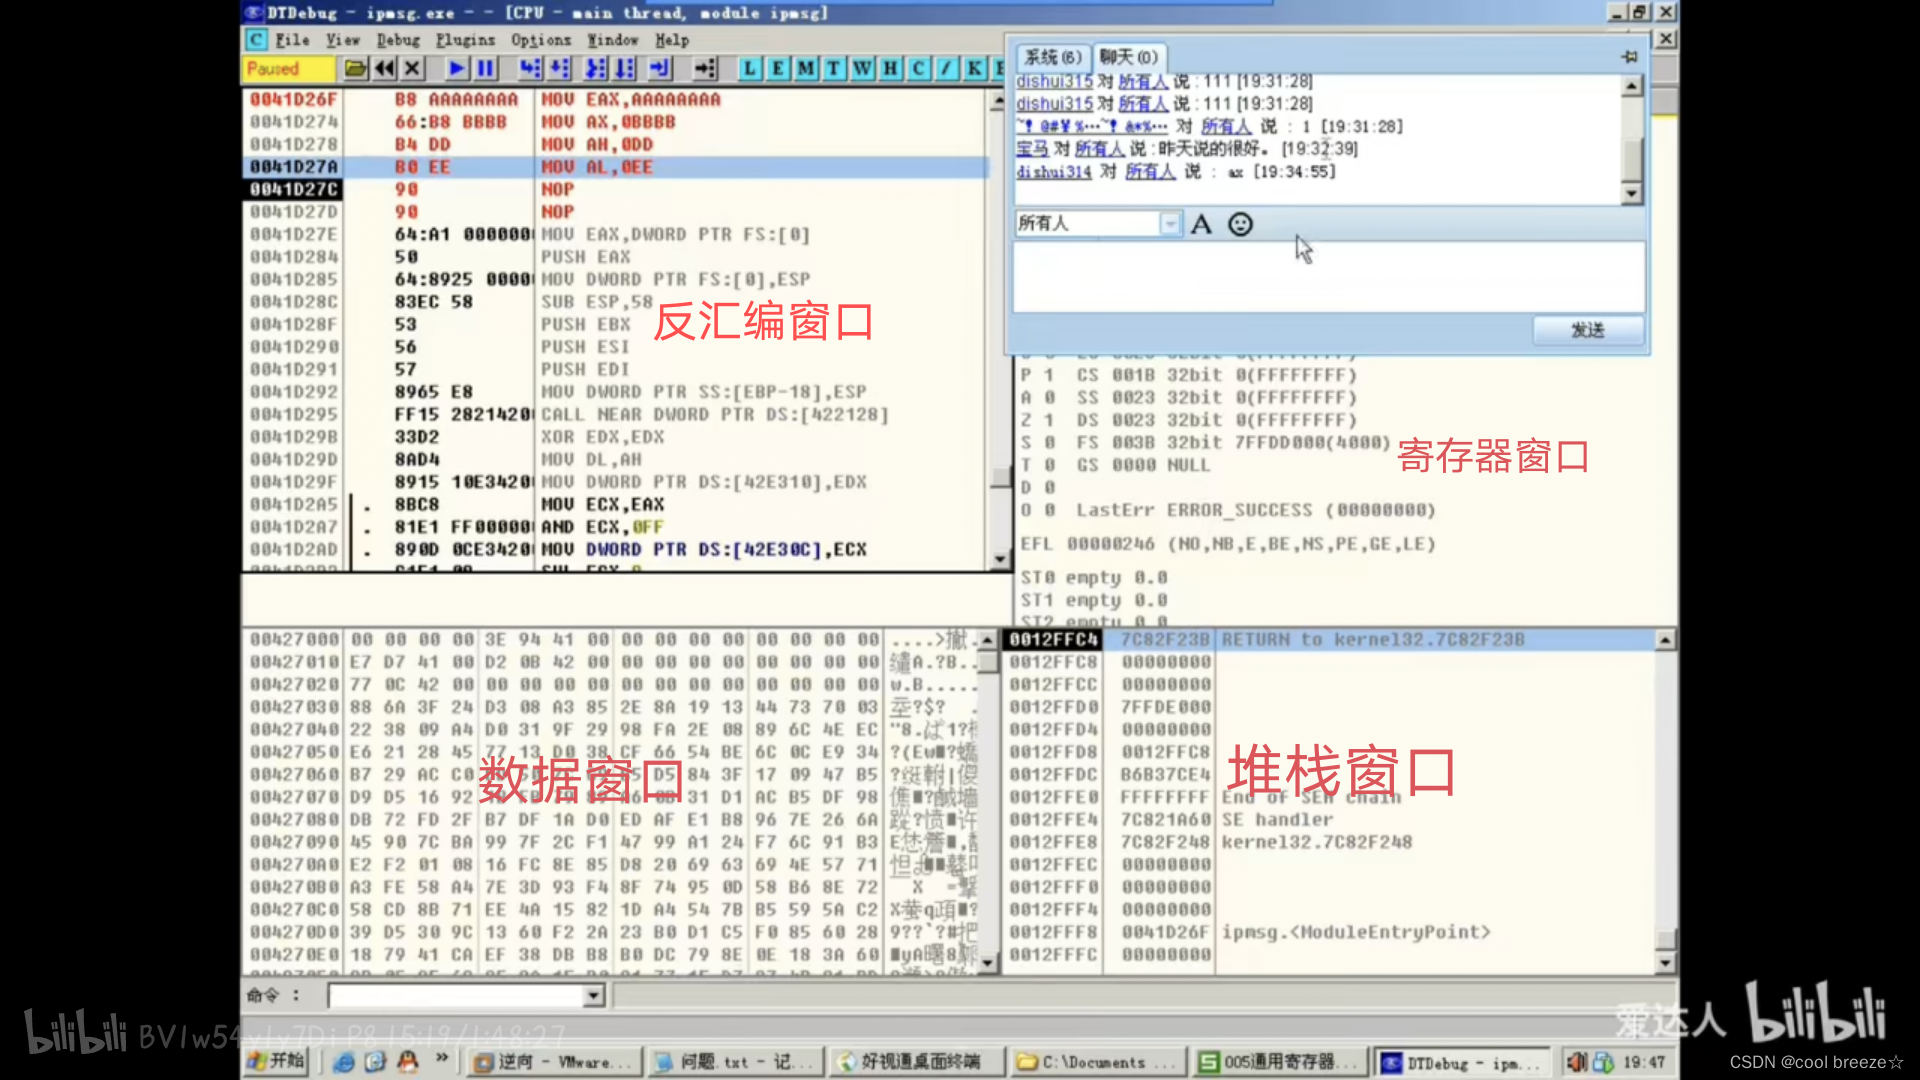
Task: Open the font A icon in the chat panel
Action: point(1202,225)
